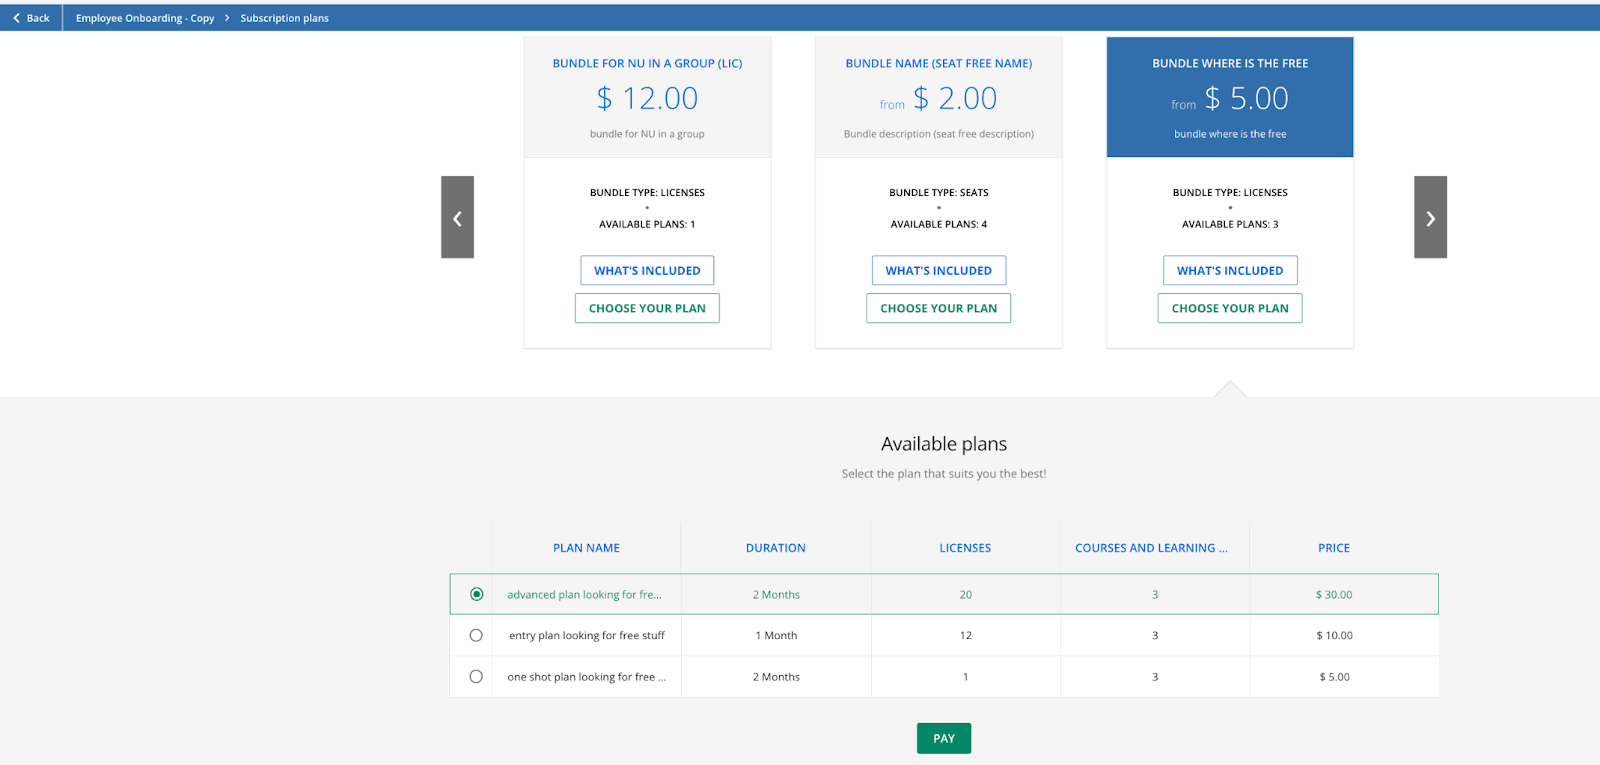Click 'Bundle description (seat free description)' text
Screen dimensions: 1600x765
pos(938,134)
